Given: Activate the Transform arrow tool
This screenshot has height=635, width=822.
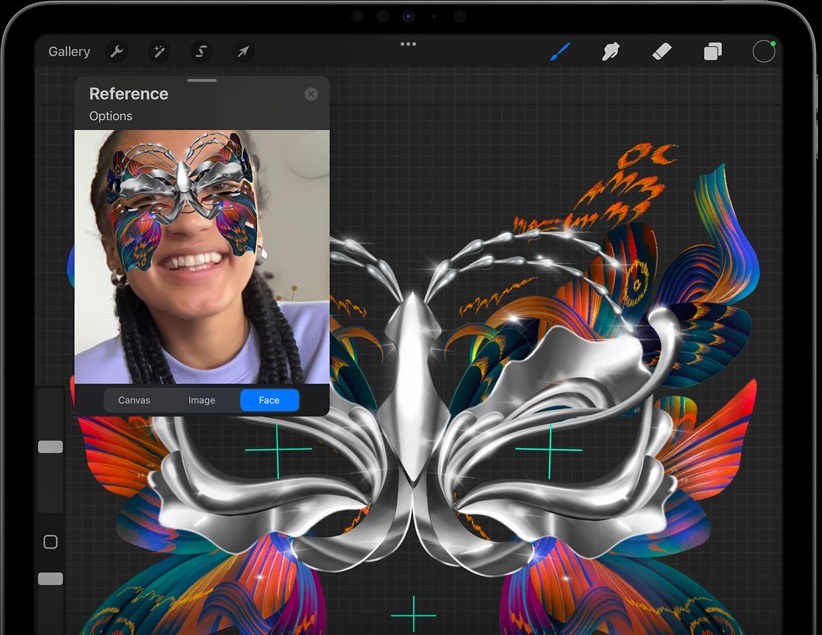Looking at the screenshot, I should (243, 51).
